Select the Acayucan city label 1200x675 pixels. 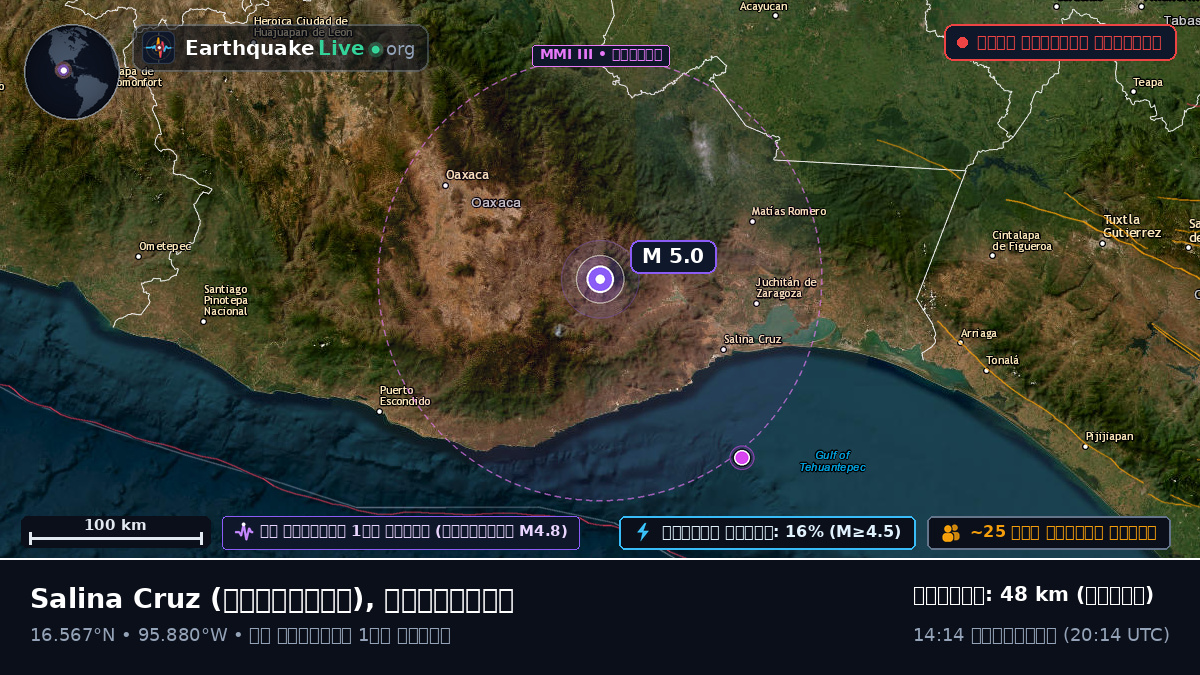[764, 6]
